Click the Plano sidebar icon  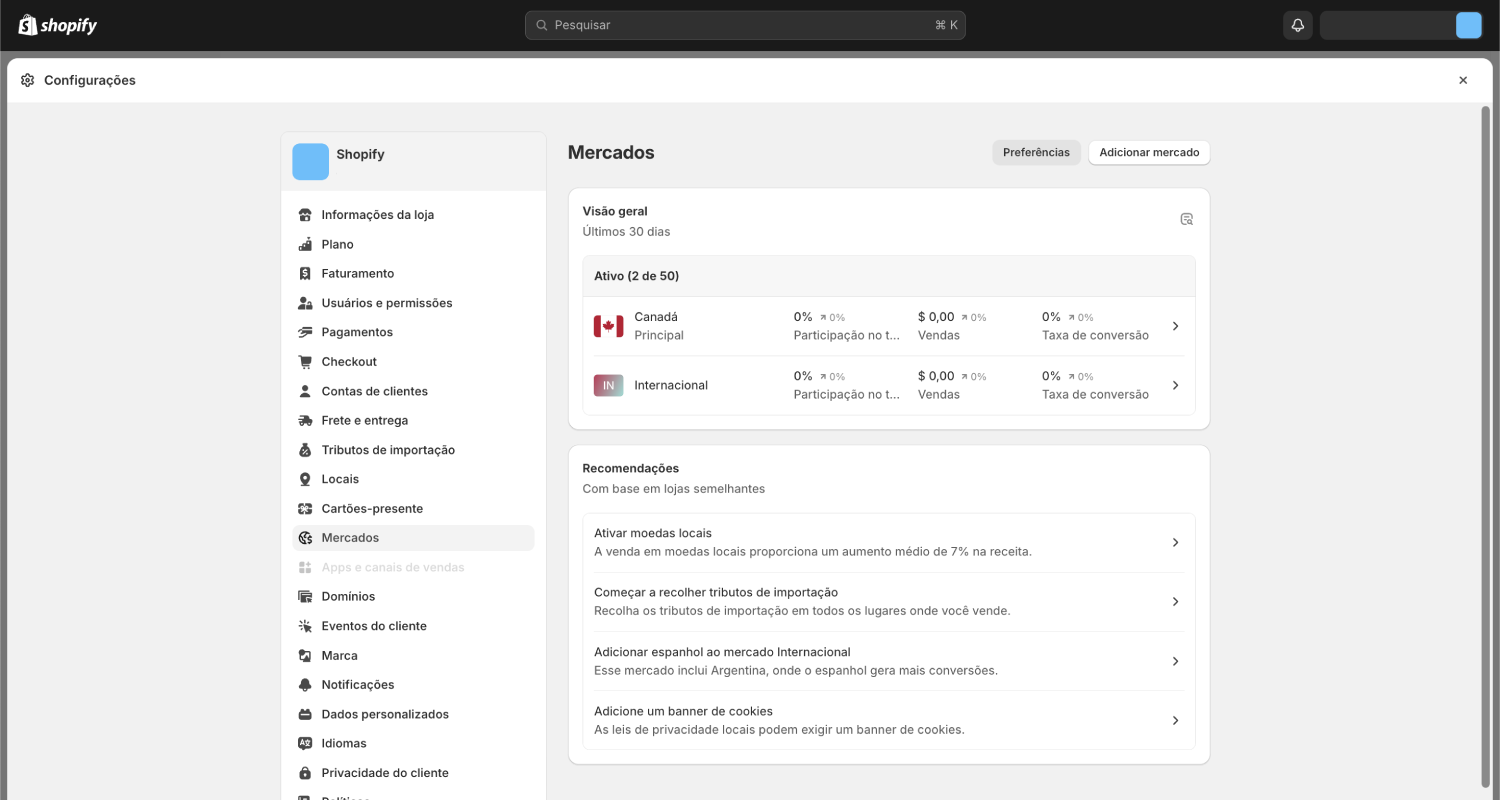pyautogui.click(x=305, y=244)
